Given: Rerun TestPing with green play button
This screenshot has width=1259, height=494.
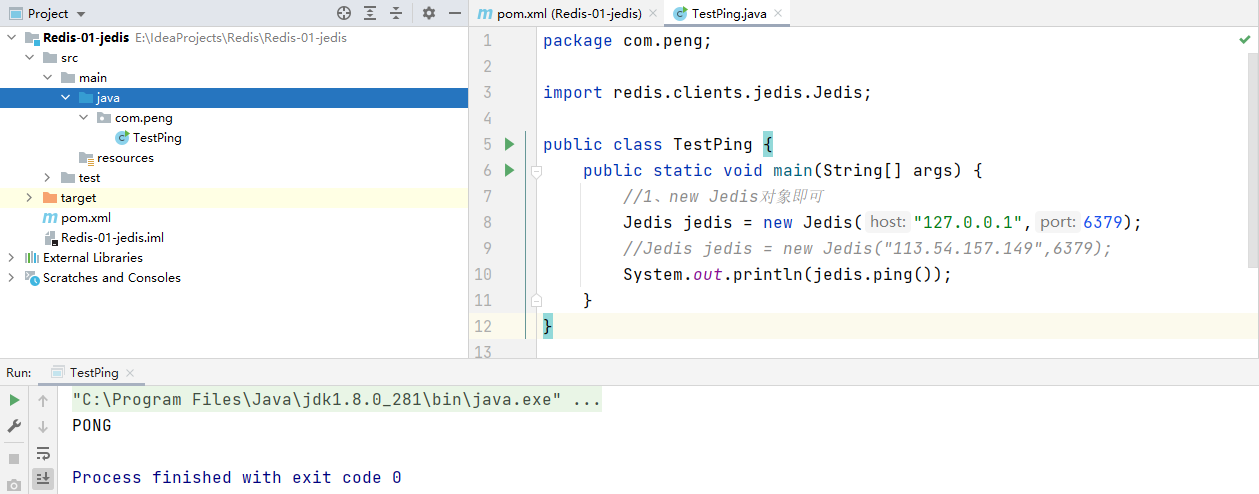Looking at the screenshot, I should coord(14,400).
